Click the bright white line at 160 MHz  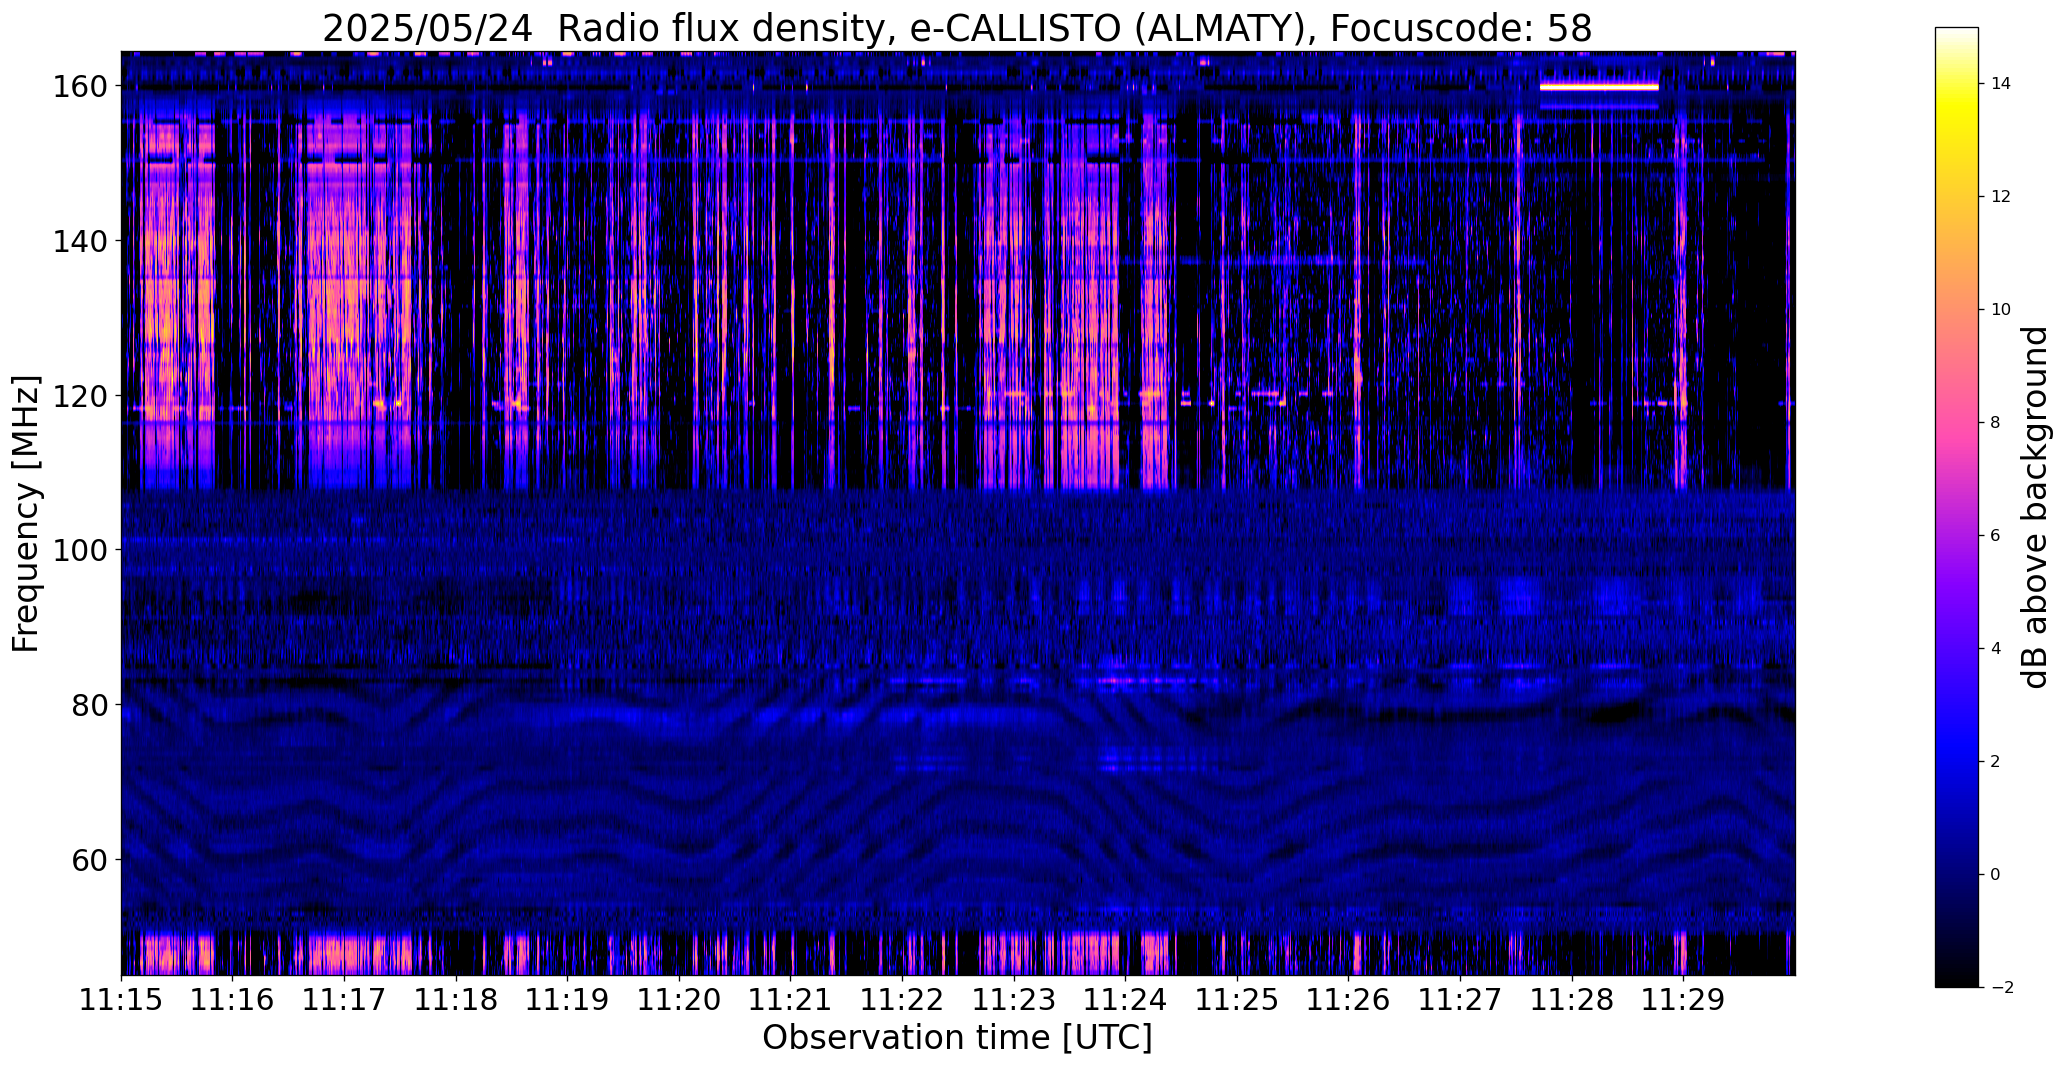coord(1599,87)
